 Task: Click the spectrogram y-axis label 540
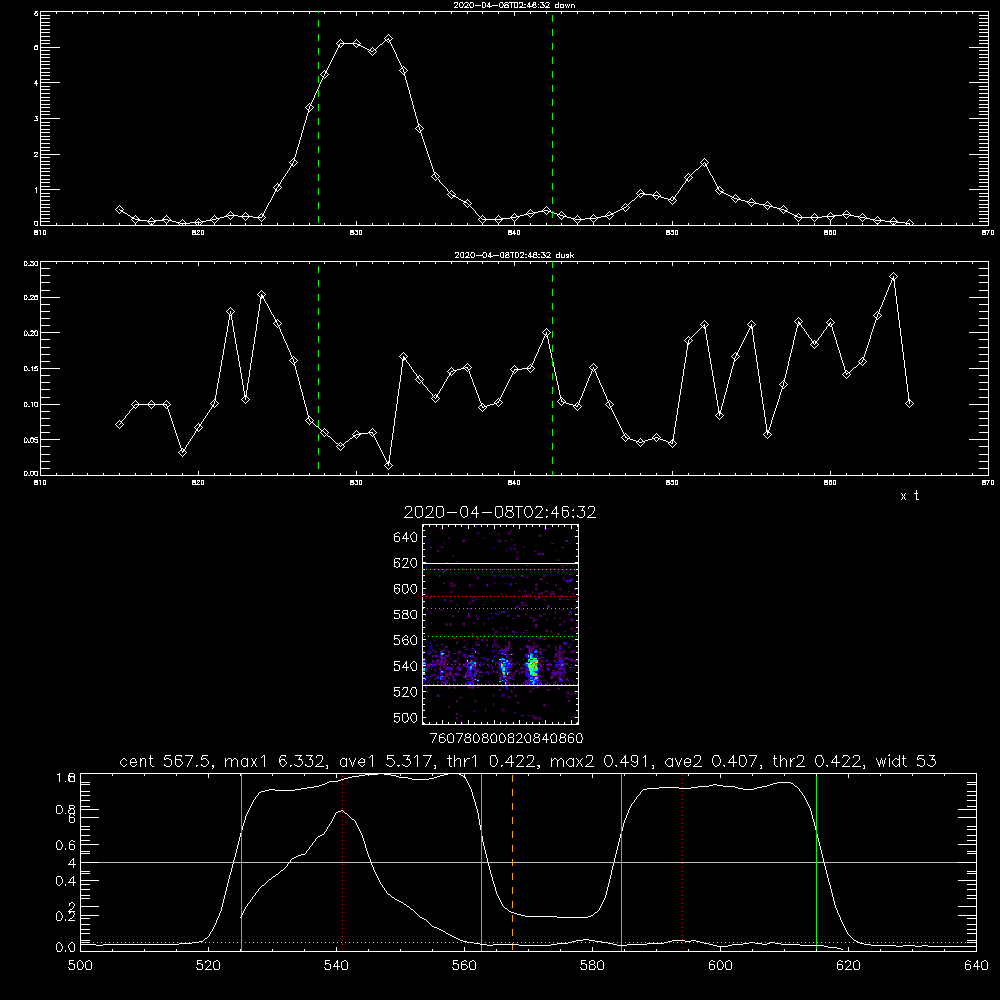pos(406,666)
